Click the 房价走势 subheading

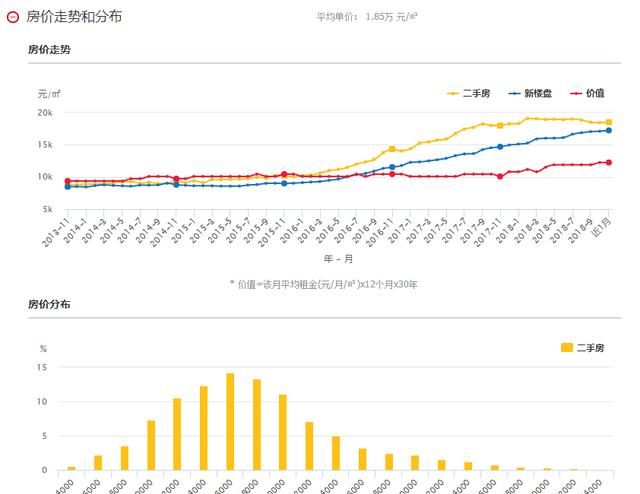point(49,49)
